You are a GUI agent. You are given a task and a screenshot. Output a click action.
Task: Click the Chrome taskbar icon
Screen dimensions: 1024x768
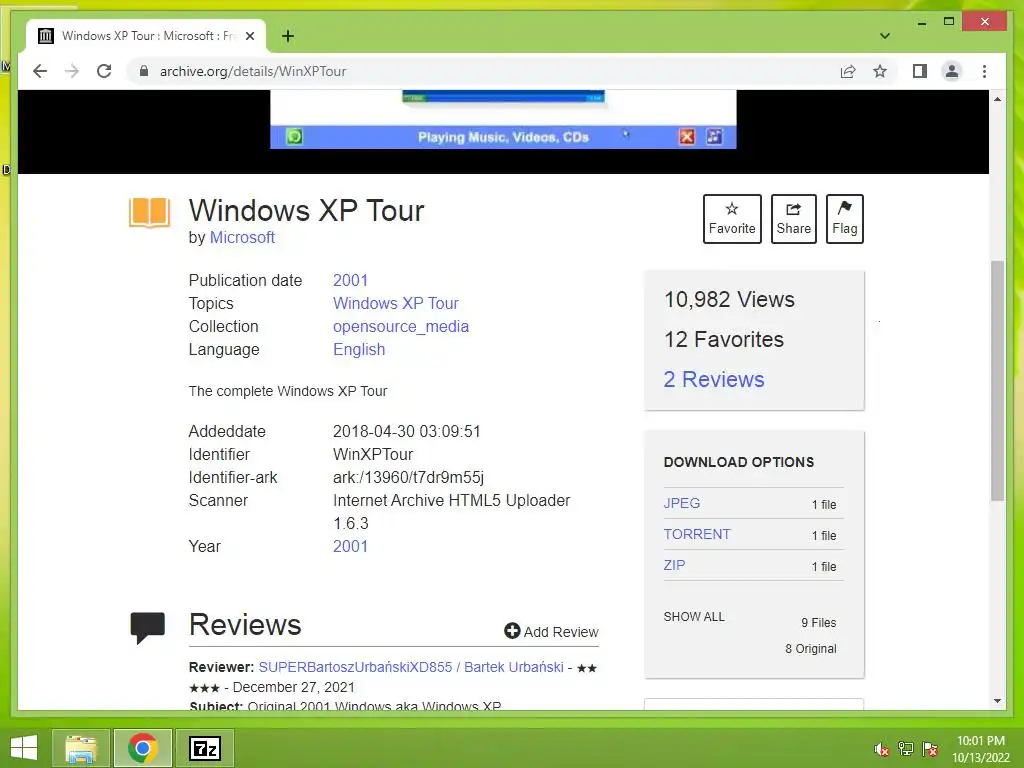[x=142, y=748]
